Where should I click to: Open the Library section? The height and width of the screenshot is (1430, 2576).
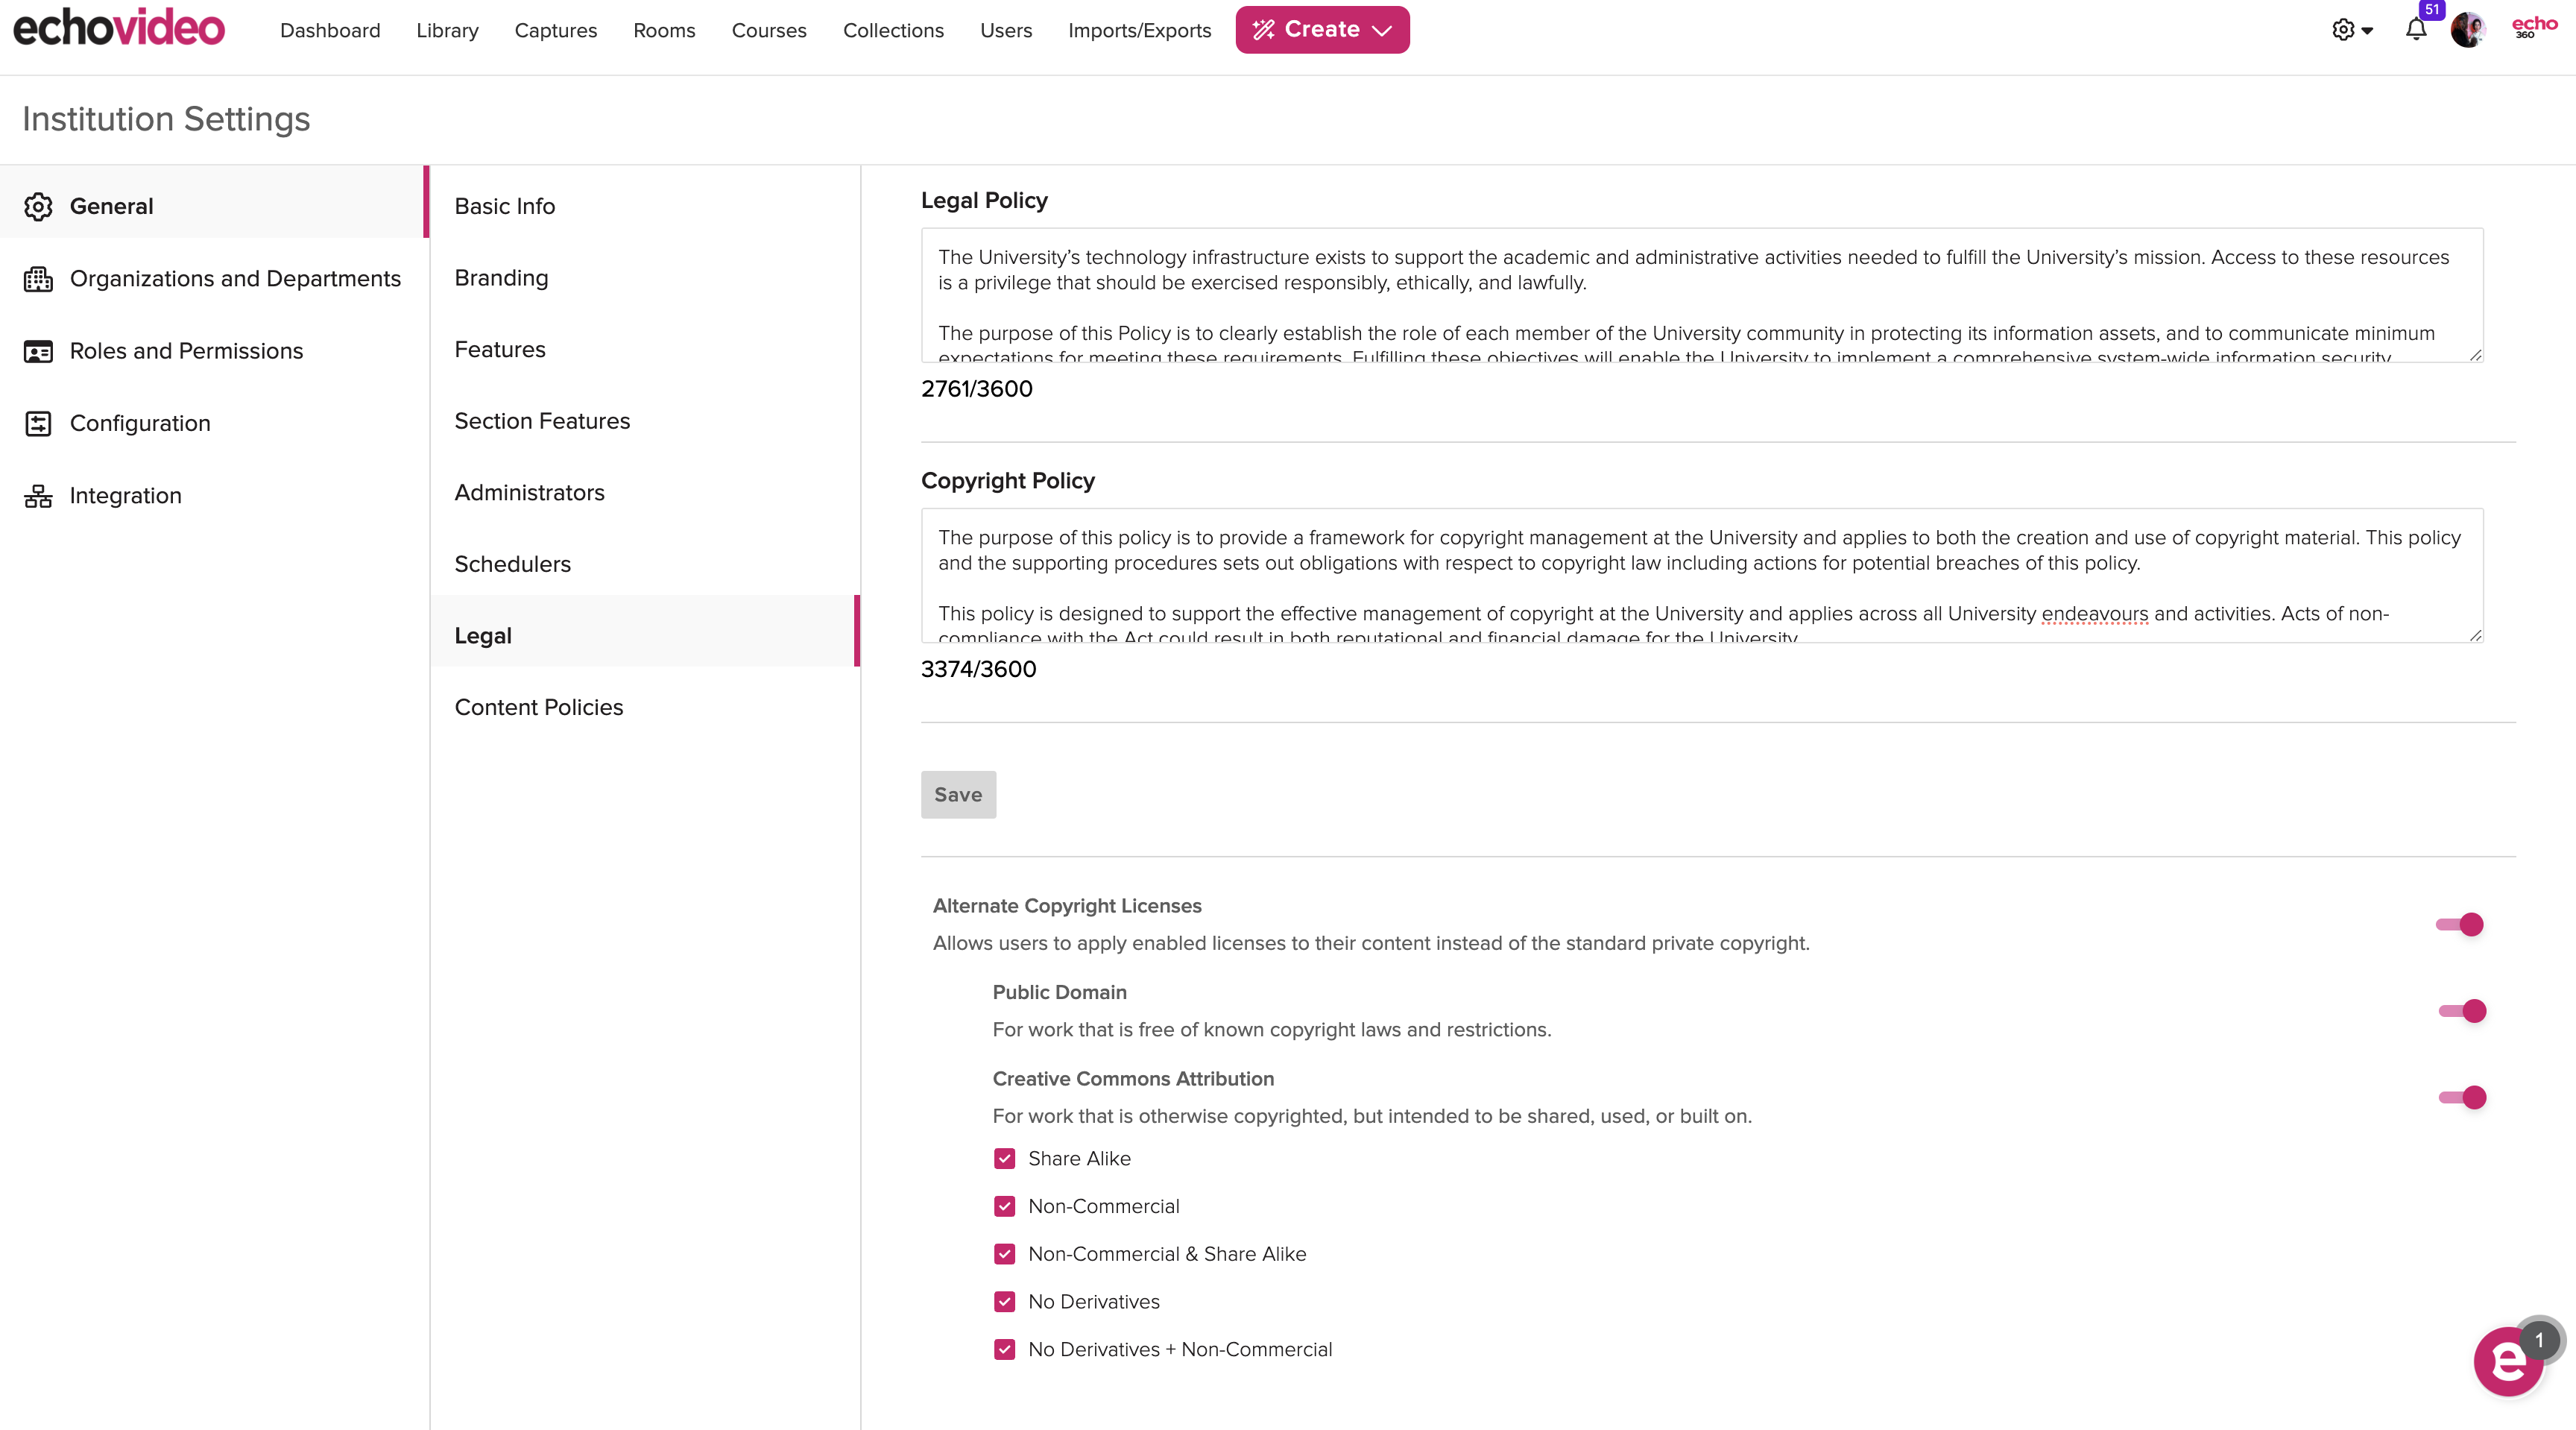point(445,30)
